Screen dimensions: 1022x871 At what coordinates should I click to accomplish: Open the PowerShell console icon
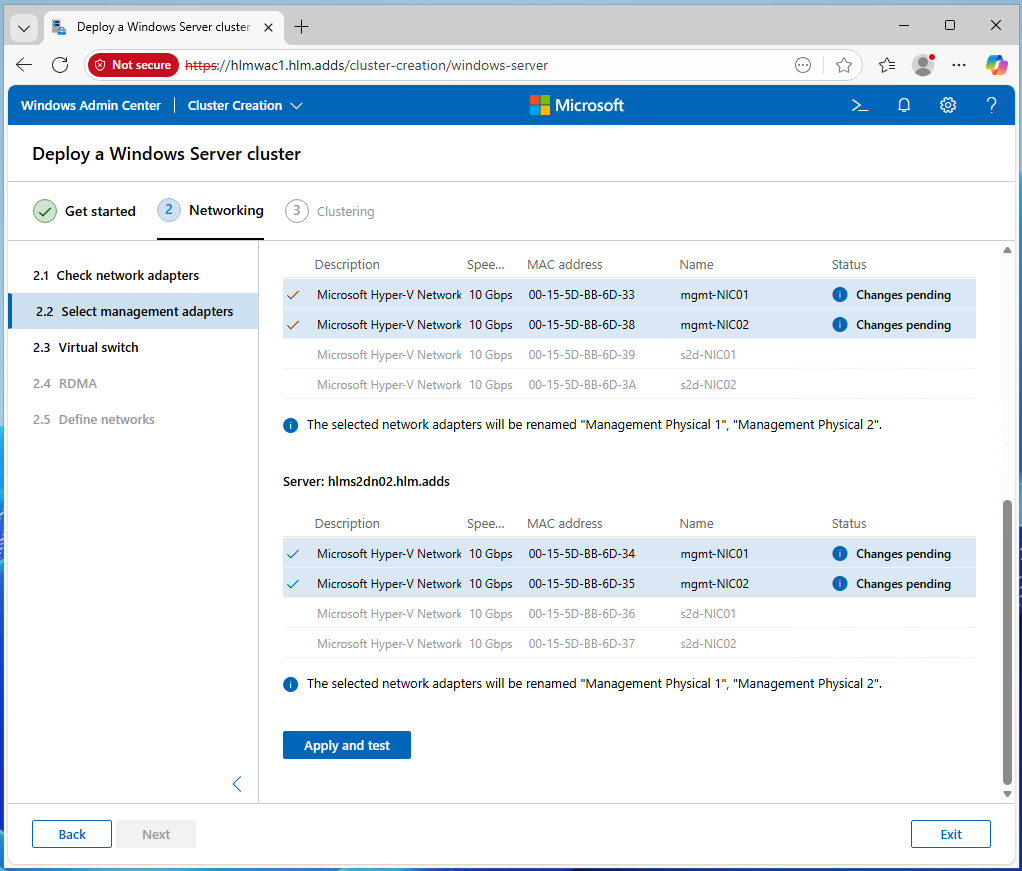859,105
